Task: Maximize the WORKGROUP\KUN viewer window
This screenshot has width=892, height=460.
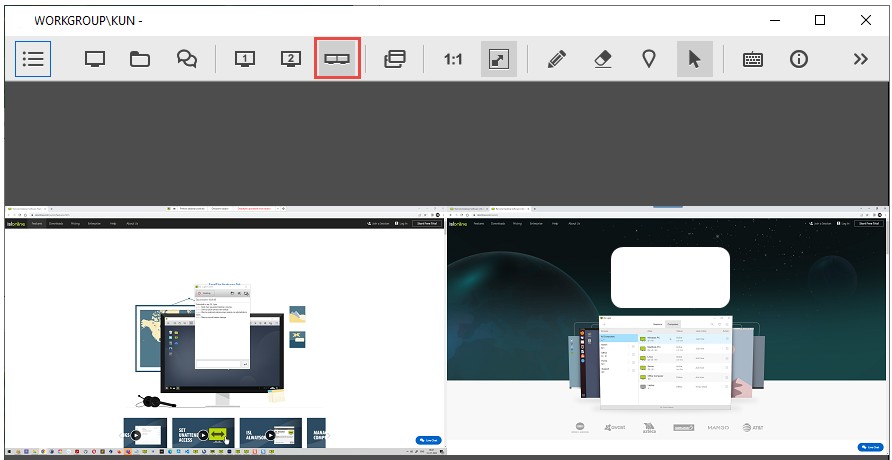Action: 820,20
